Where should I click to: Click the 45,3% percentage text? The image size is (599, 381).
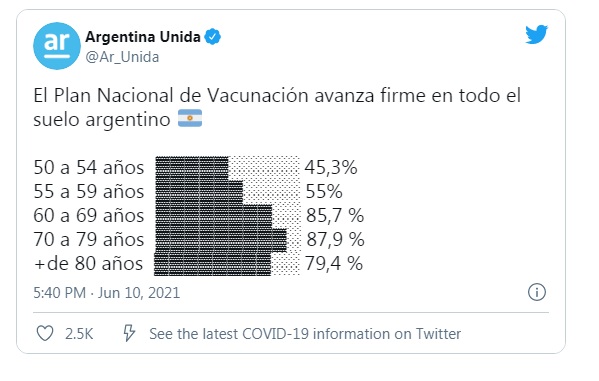331,167
